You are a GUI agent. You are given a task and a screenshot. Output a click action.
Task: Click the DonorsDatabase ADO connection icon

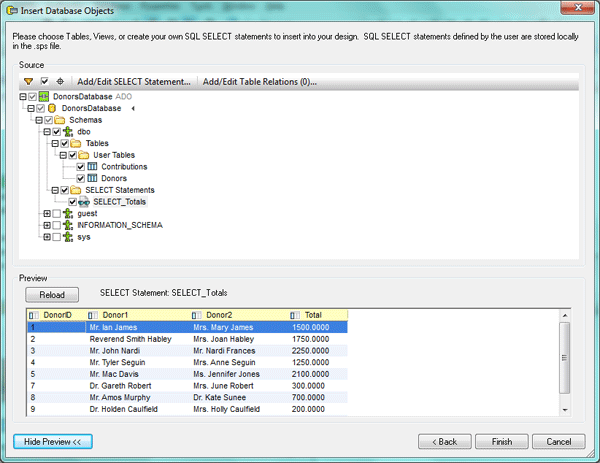pos(44,96)
